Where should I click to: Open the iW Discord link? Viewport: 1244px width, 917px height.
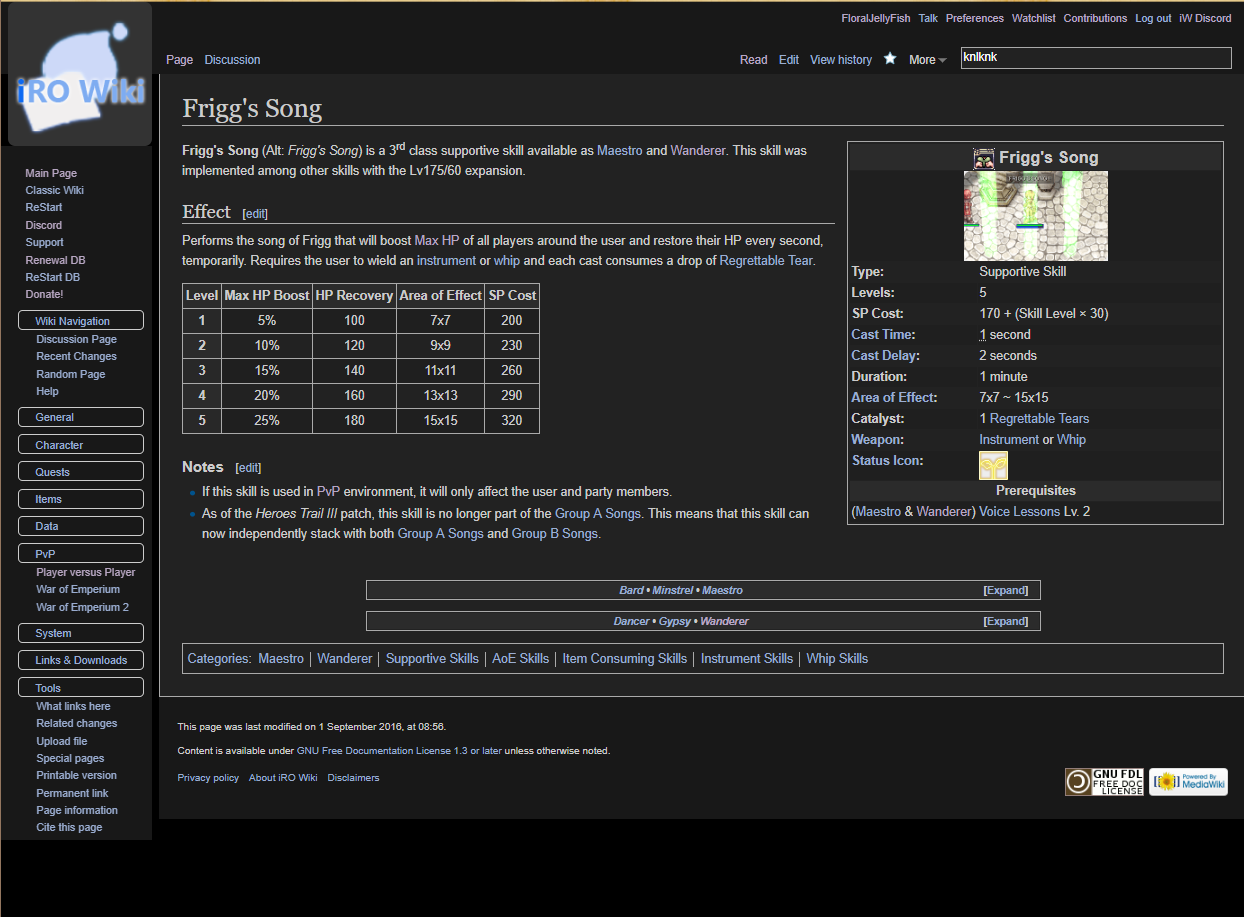coord(1206,18)
